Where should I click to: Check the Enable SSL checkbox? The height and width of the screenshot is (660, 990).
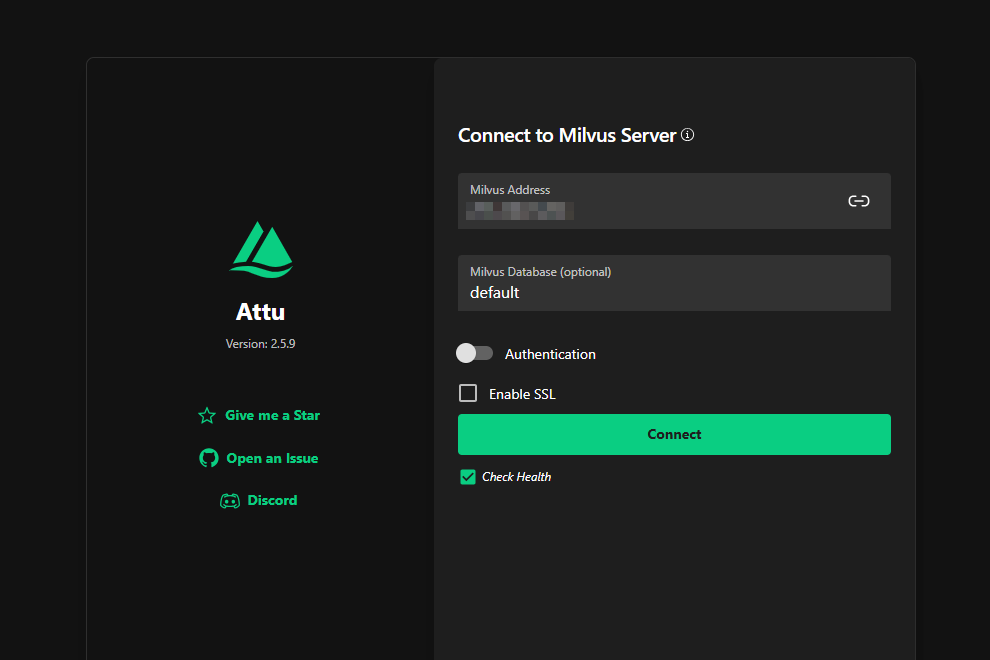[468, 393]
